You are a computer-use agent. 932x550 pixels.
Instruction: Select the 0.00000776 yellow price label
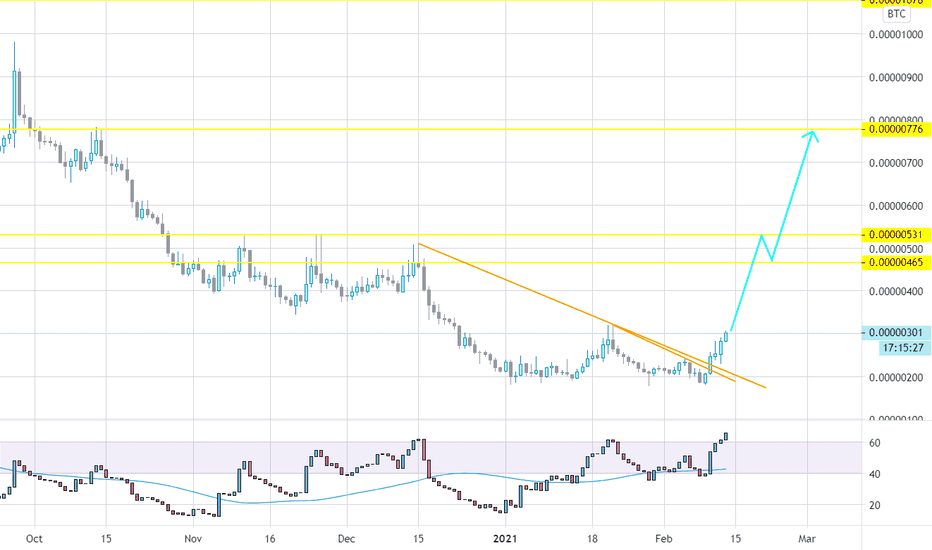[x=896, y=129]
